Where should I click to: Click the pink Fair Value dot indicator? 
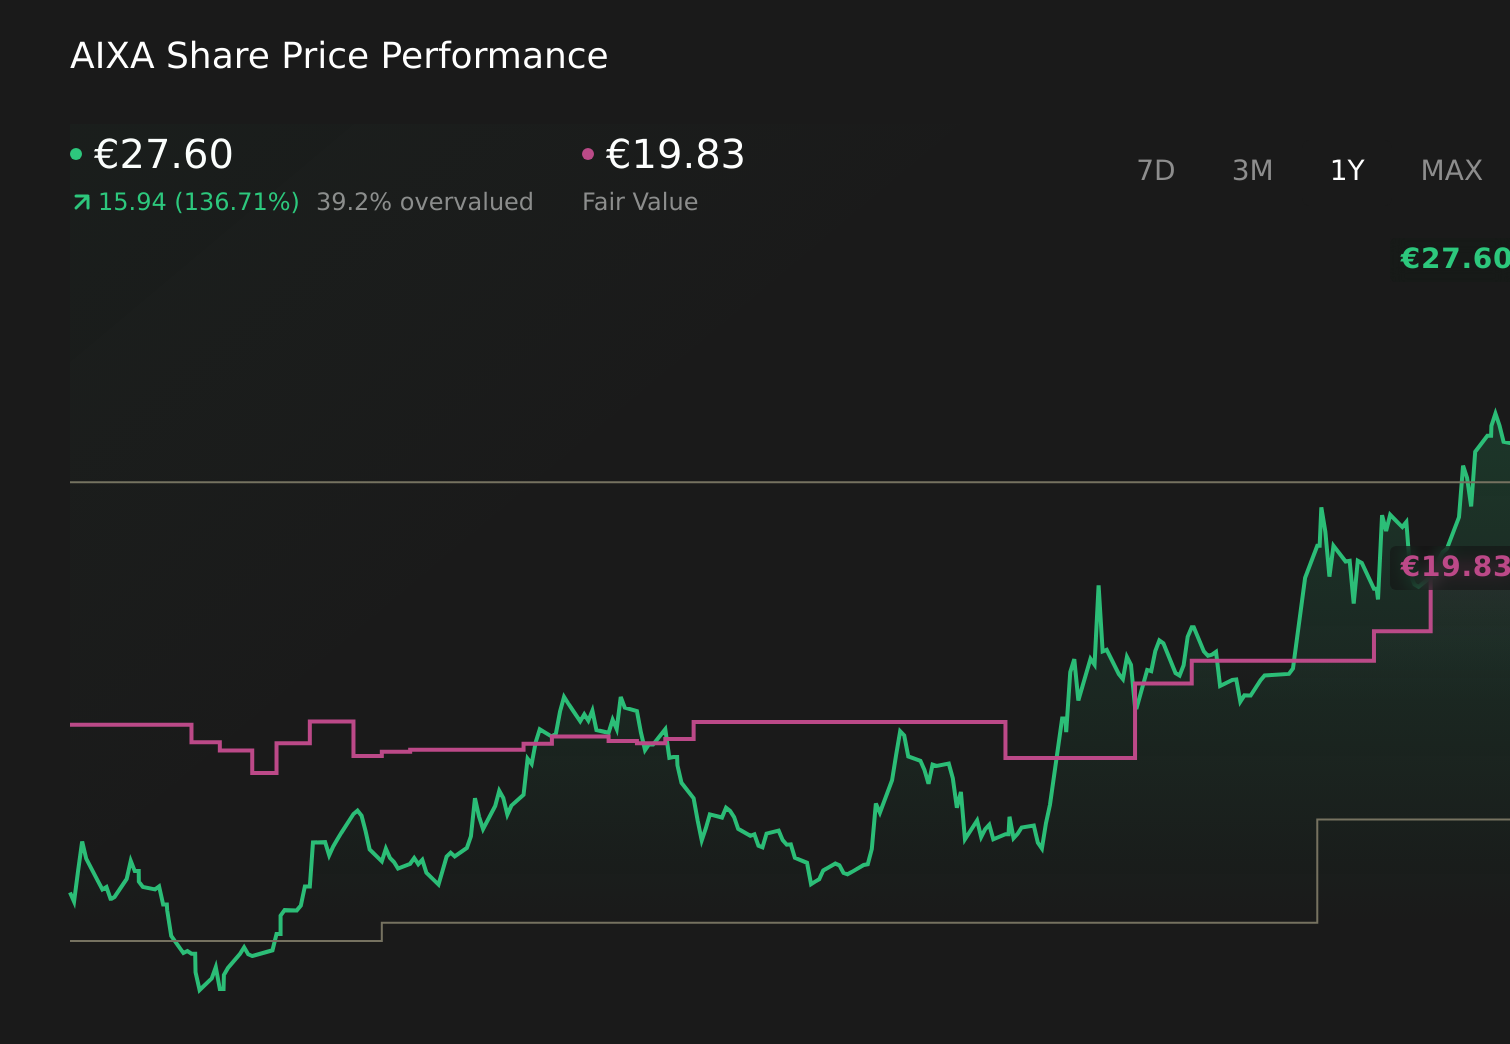[589, 153]
